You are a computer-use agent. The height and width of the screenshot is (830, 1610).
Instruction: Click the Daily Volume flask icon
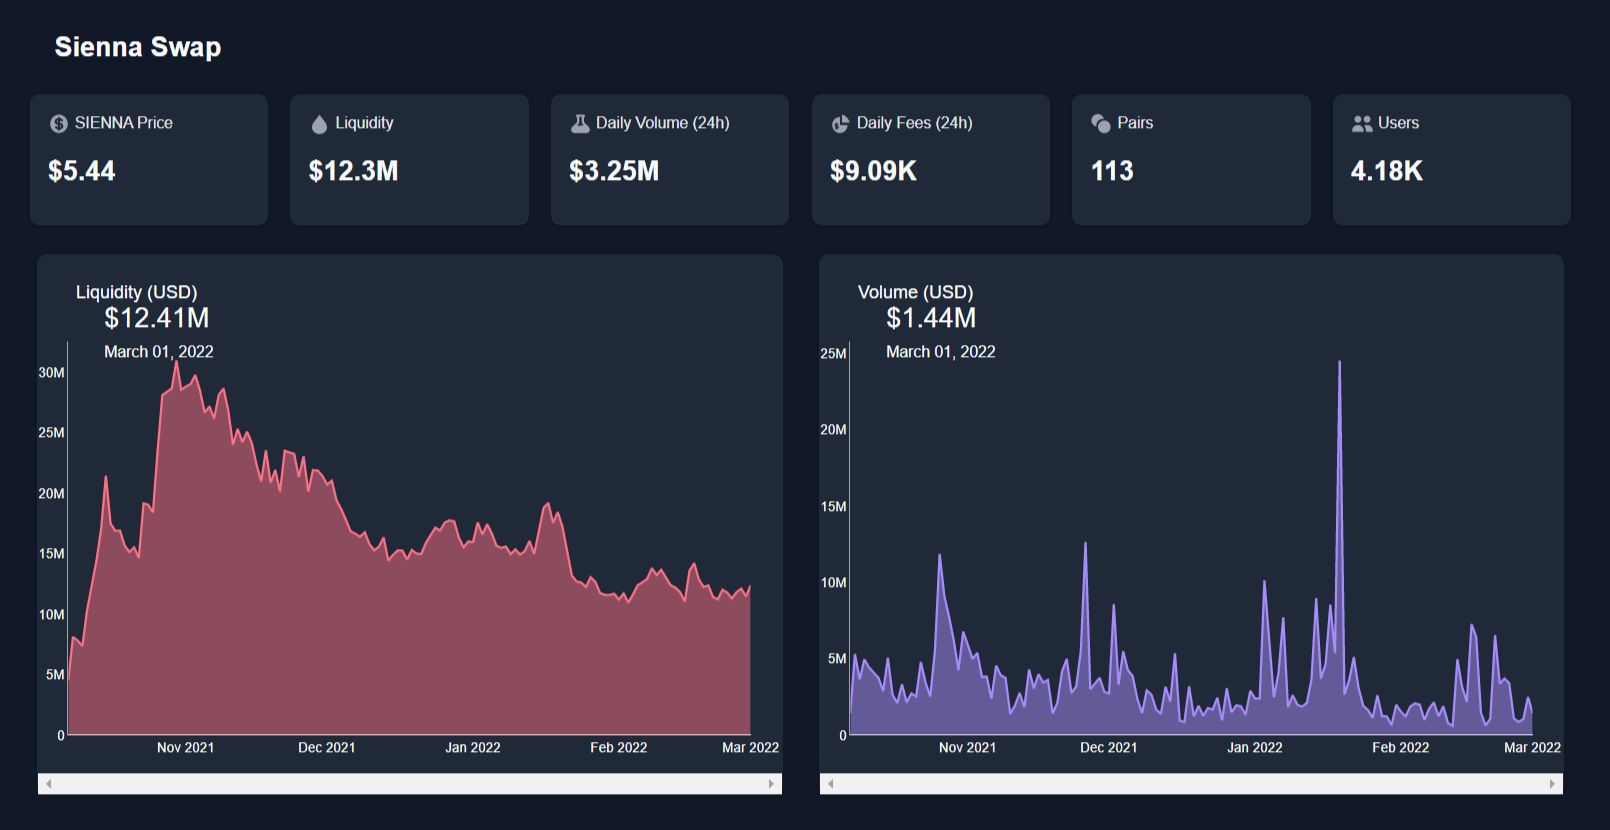[x=580, y=123]
